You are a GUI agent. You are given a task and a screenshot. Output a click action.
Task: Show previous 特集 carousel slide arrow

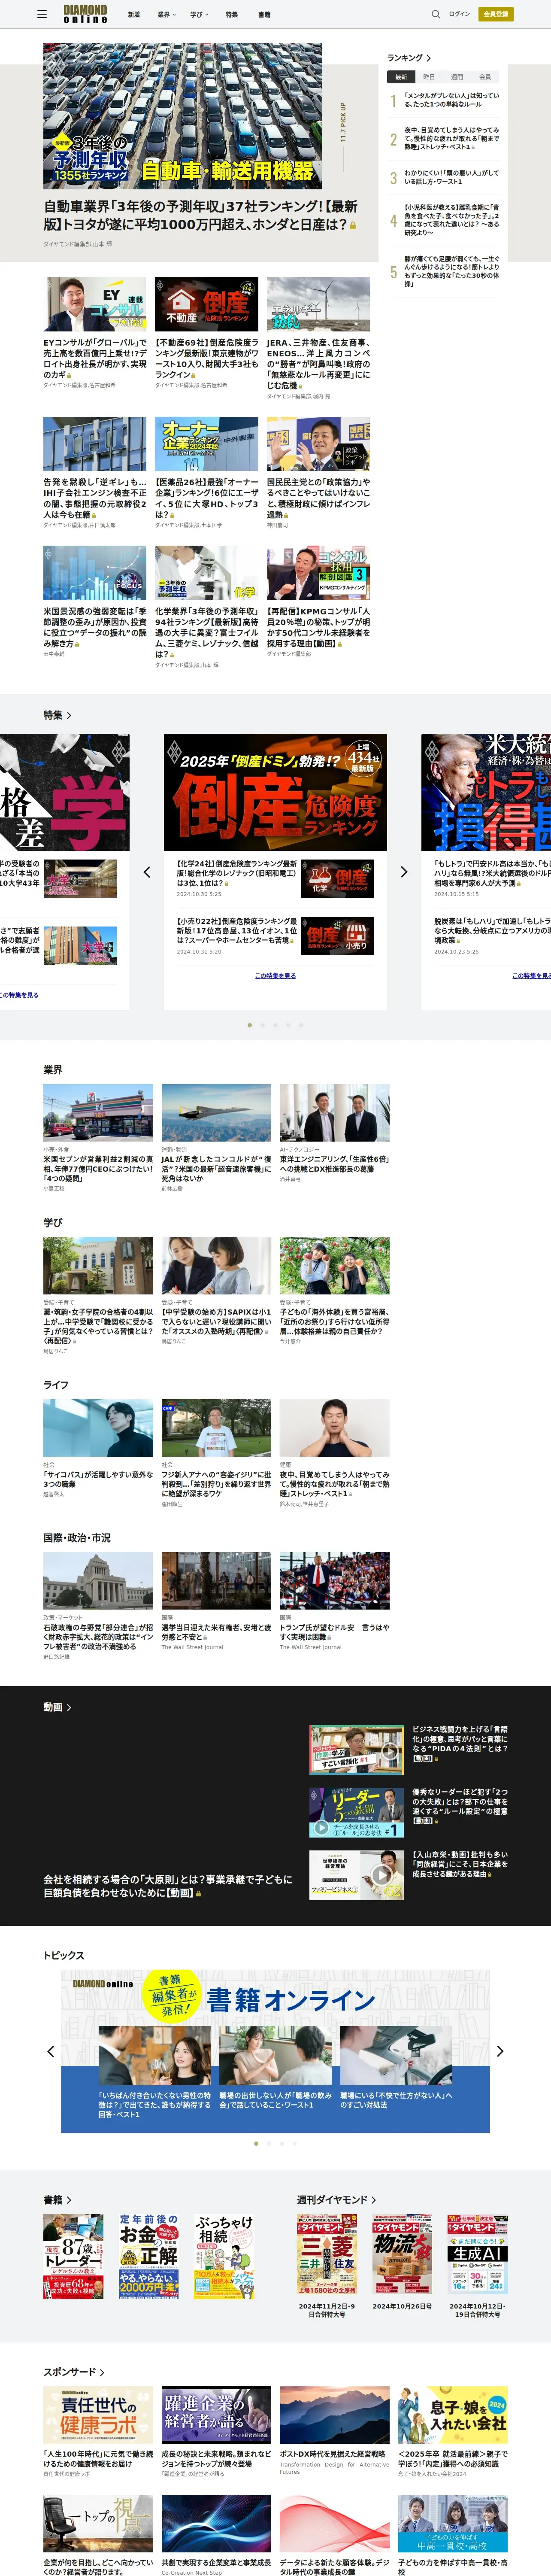(x=147, y=872)
